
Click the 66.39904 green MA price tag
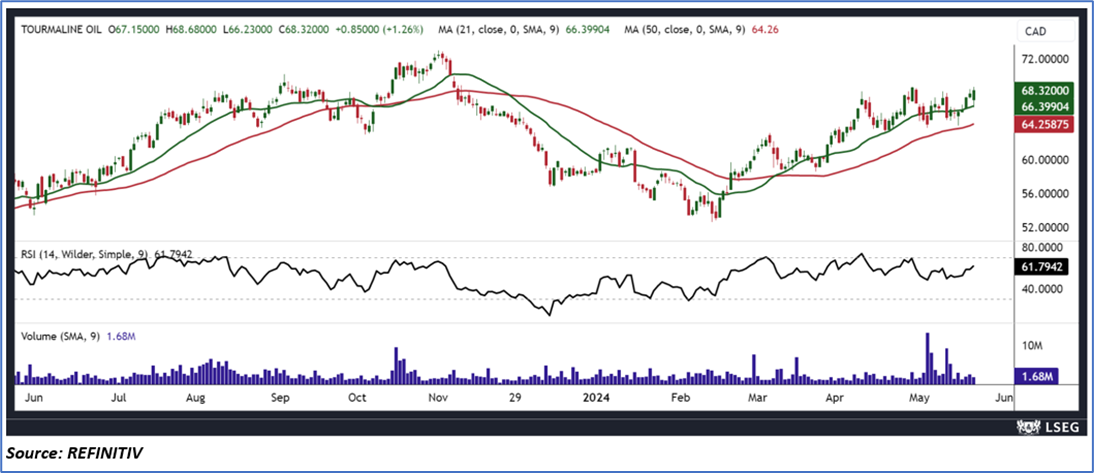[x=1046, y=105]
